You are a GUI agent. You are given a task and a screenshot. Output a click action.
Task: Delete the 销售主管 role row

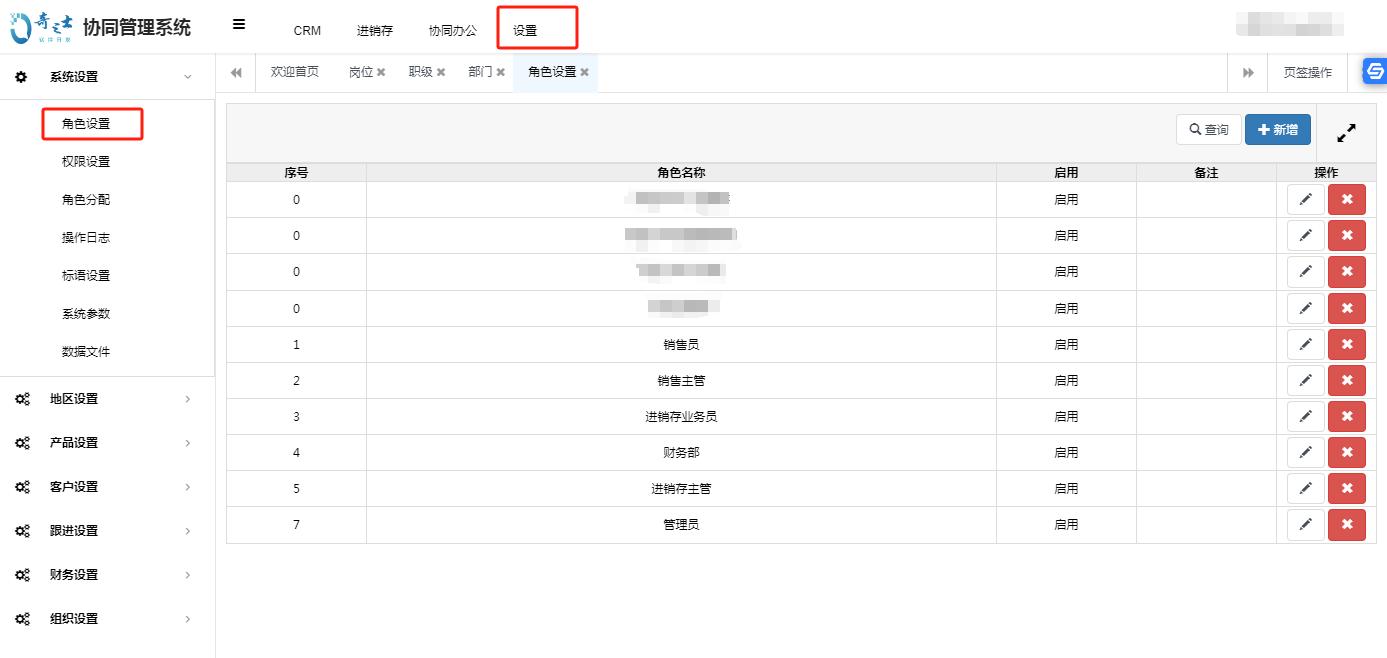click(x=1346, y=380)
